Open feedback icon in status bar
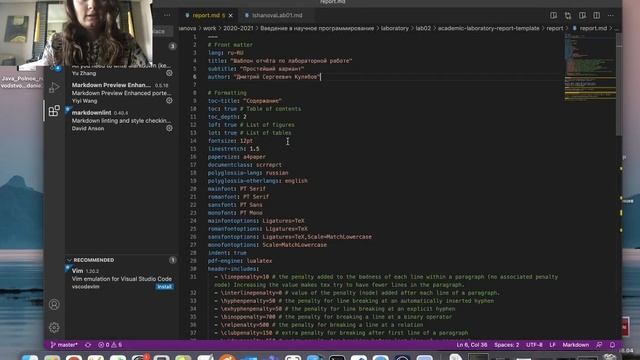The height and width of the screenshot is (360, 640). (x=599, y=345)
